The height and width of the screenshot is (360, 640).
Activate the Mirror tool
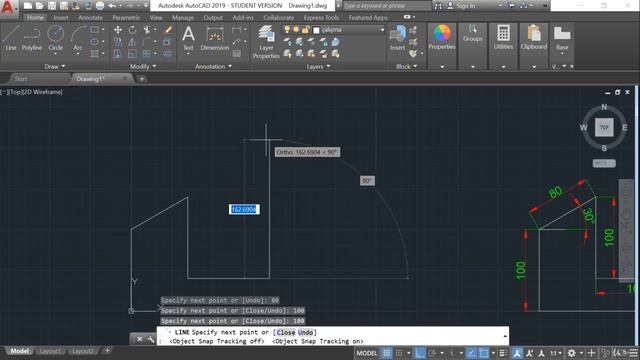(x=132, y=42)
